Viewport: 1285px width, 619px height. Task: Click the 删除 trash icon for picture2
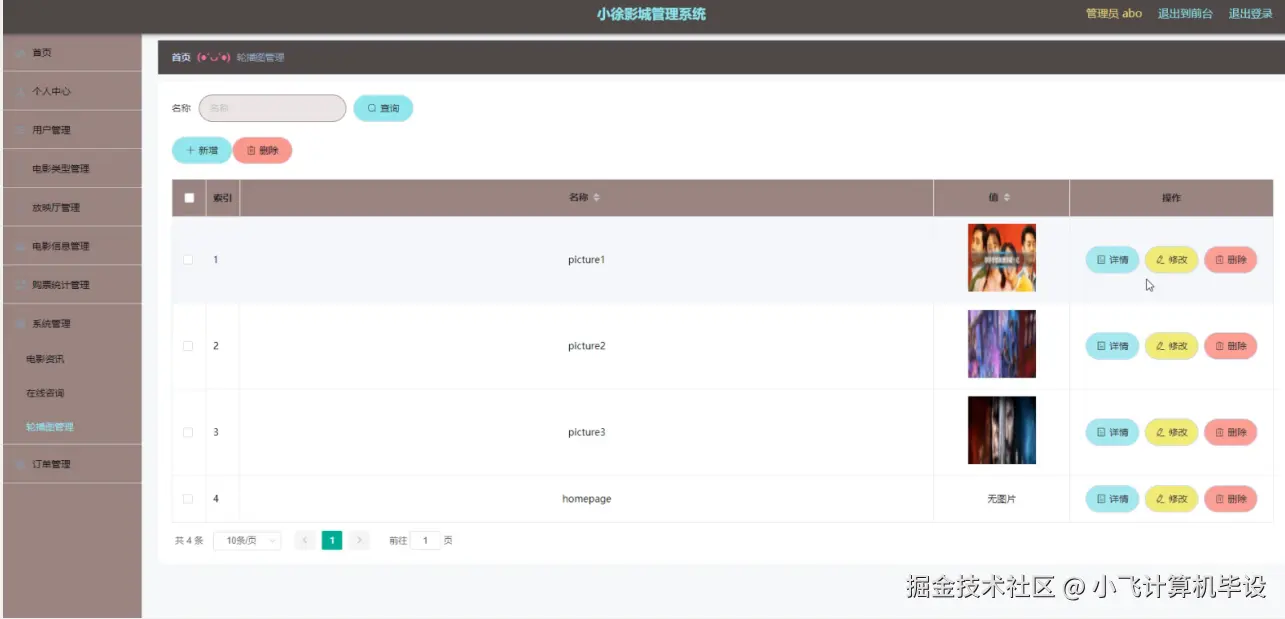coord(1220,346)
